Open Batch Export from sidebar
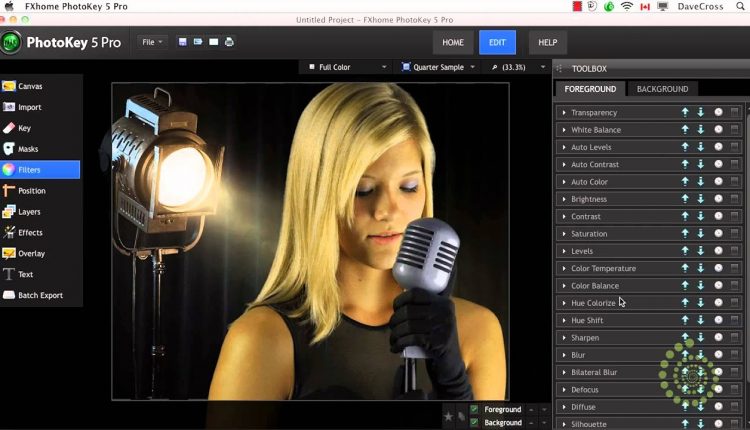This screenshot has height=430, width=750. [x=40, y=295]
